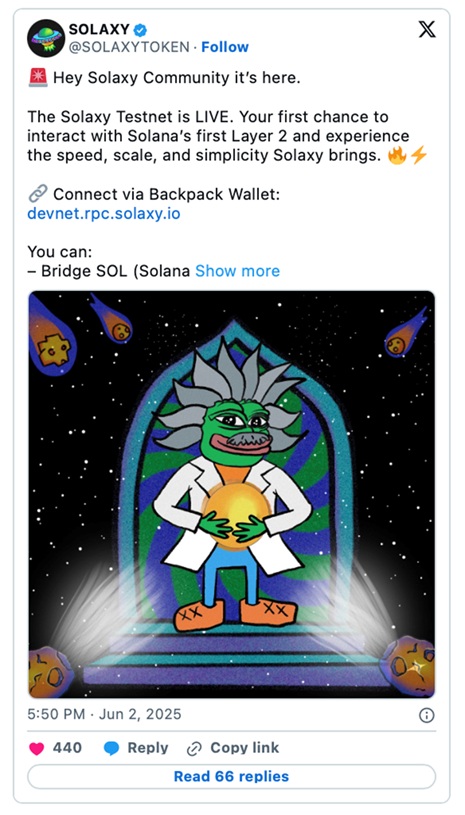
Task: Open the devnet.rpc.solaxy.io link
Action: 104,214
